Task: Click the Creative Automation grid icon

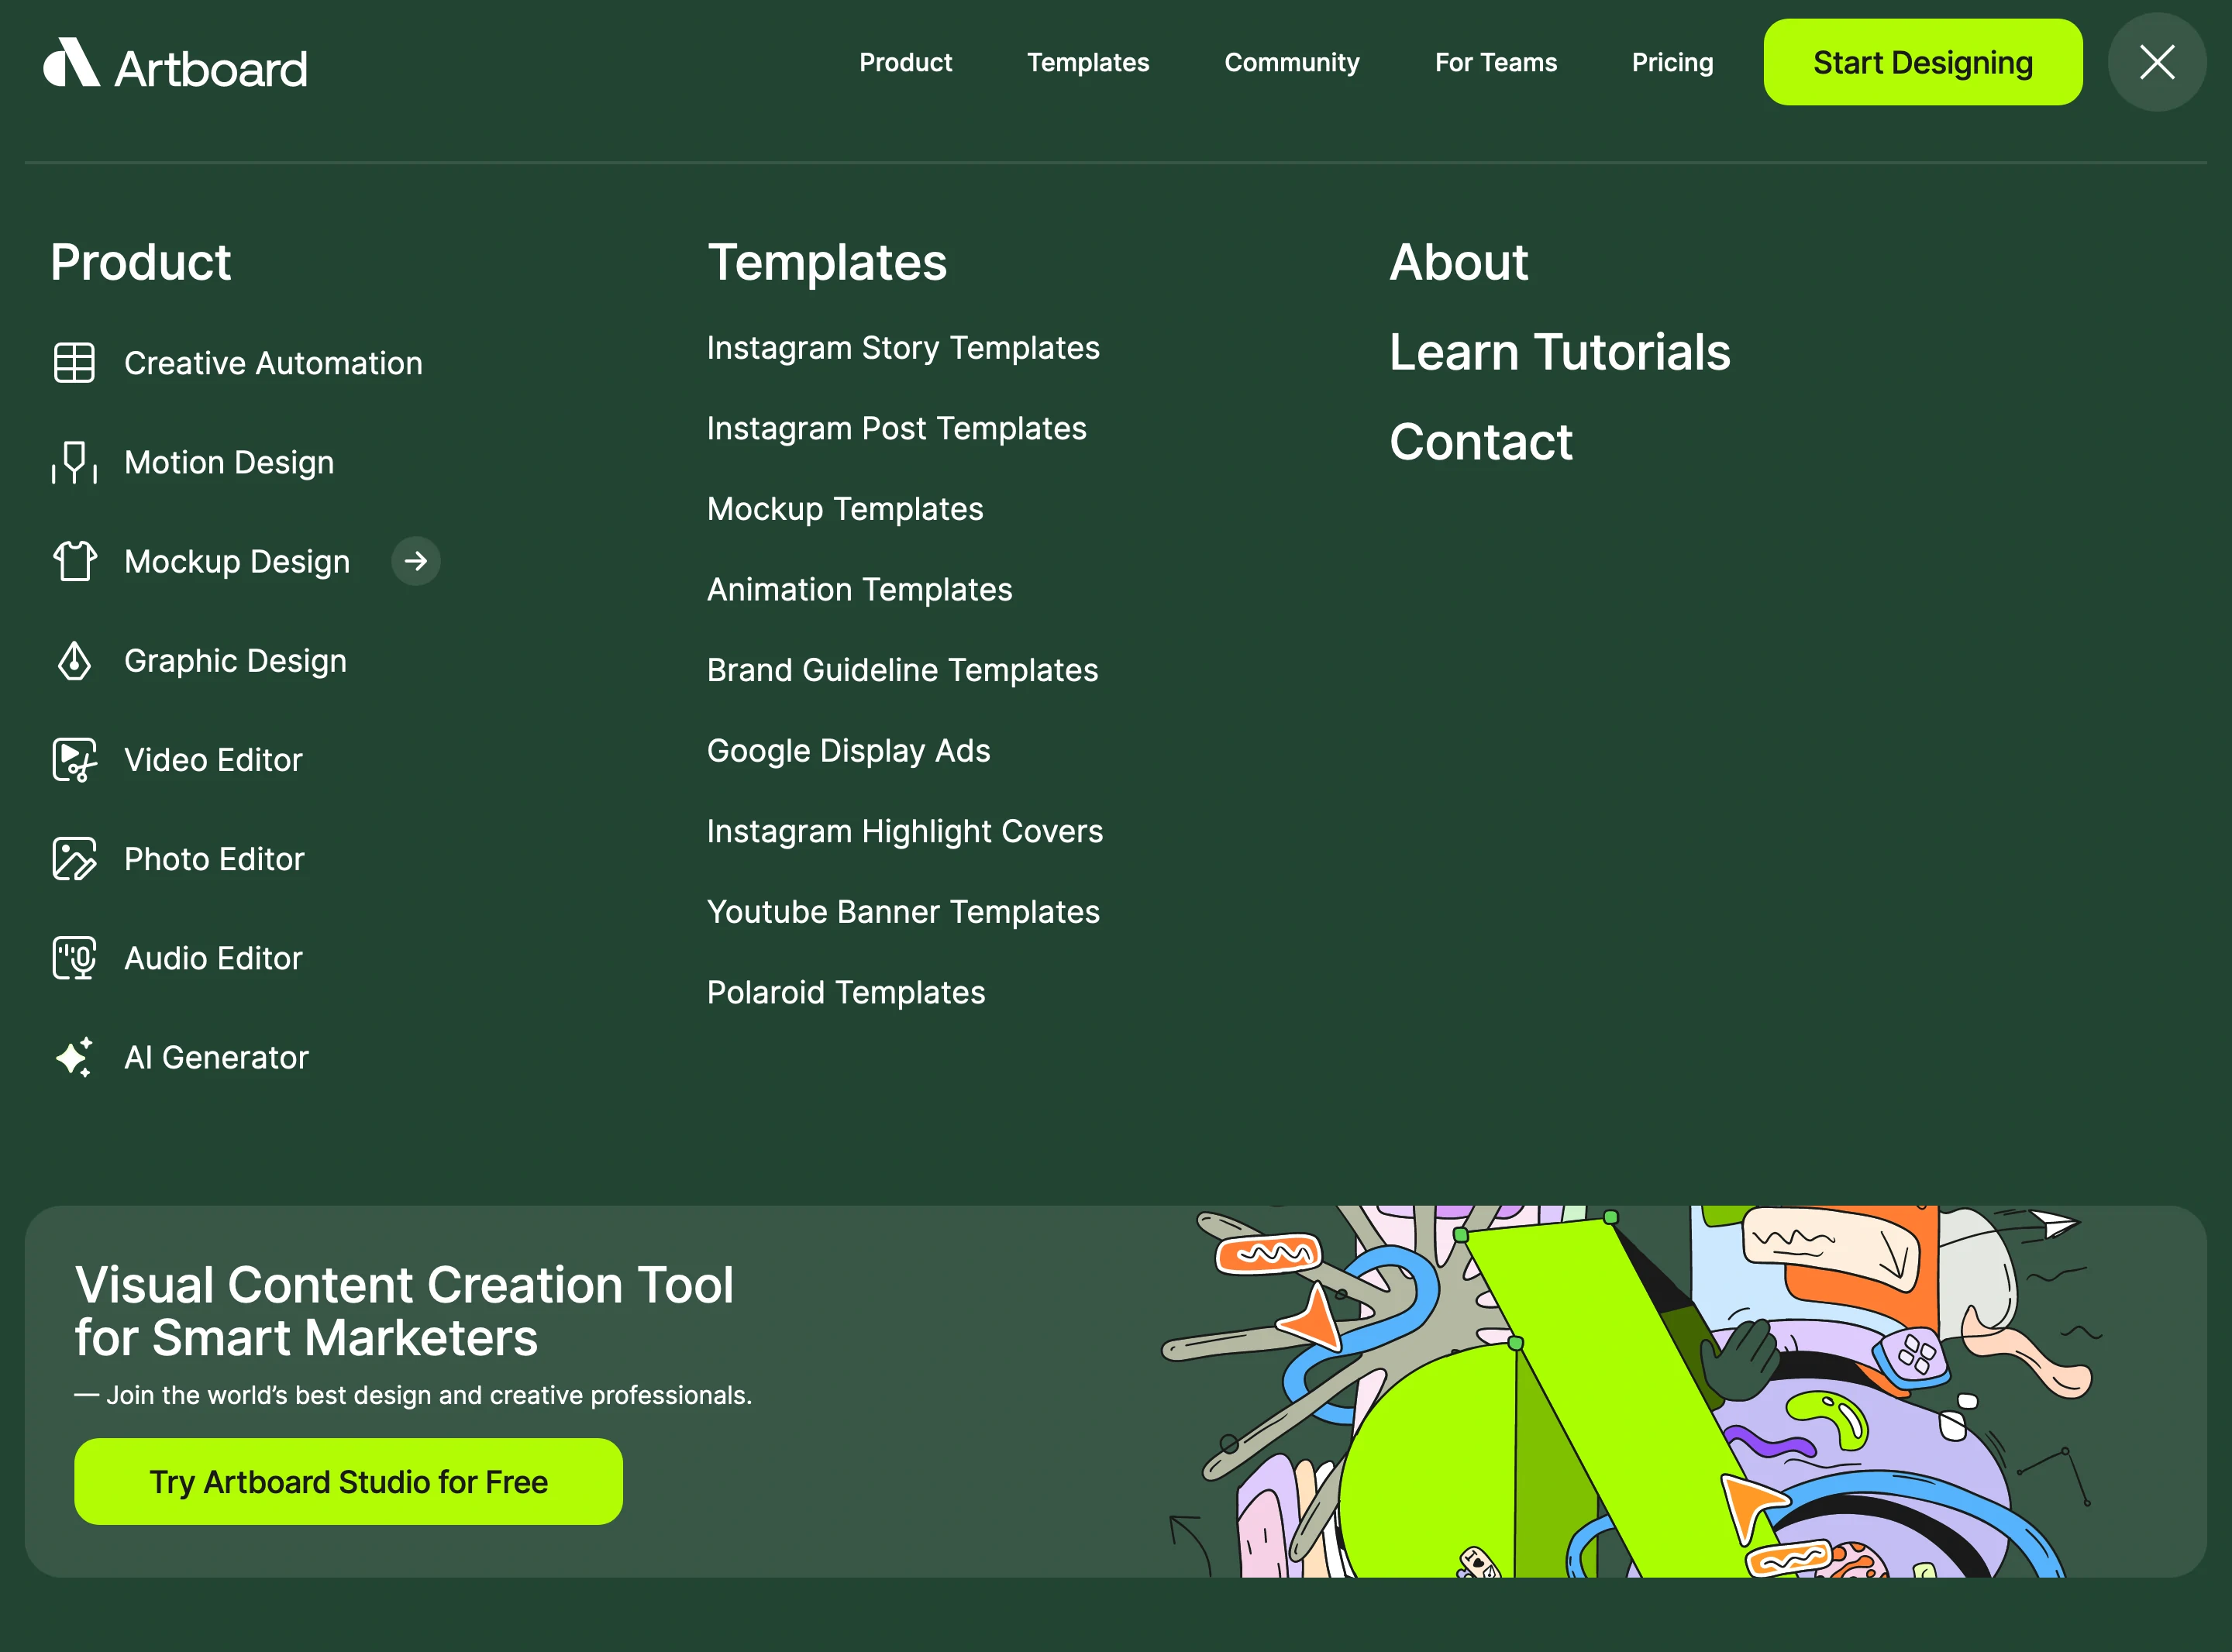Action: [x=74, y=363]
